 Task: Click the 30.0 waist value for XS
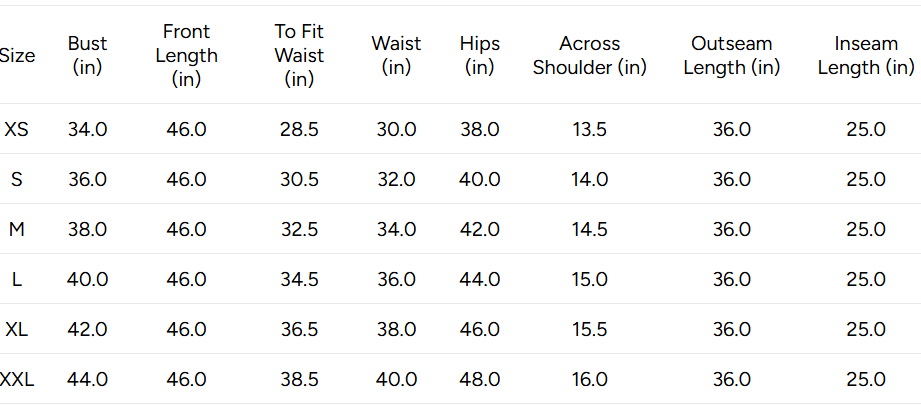click(396, 130)
